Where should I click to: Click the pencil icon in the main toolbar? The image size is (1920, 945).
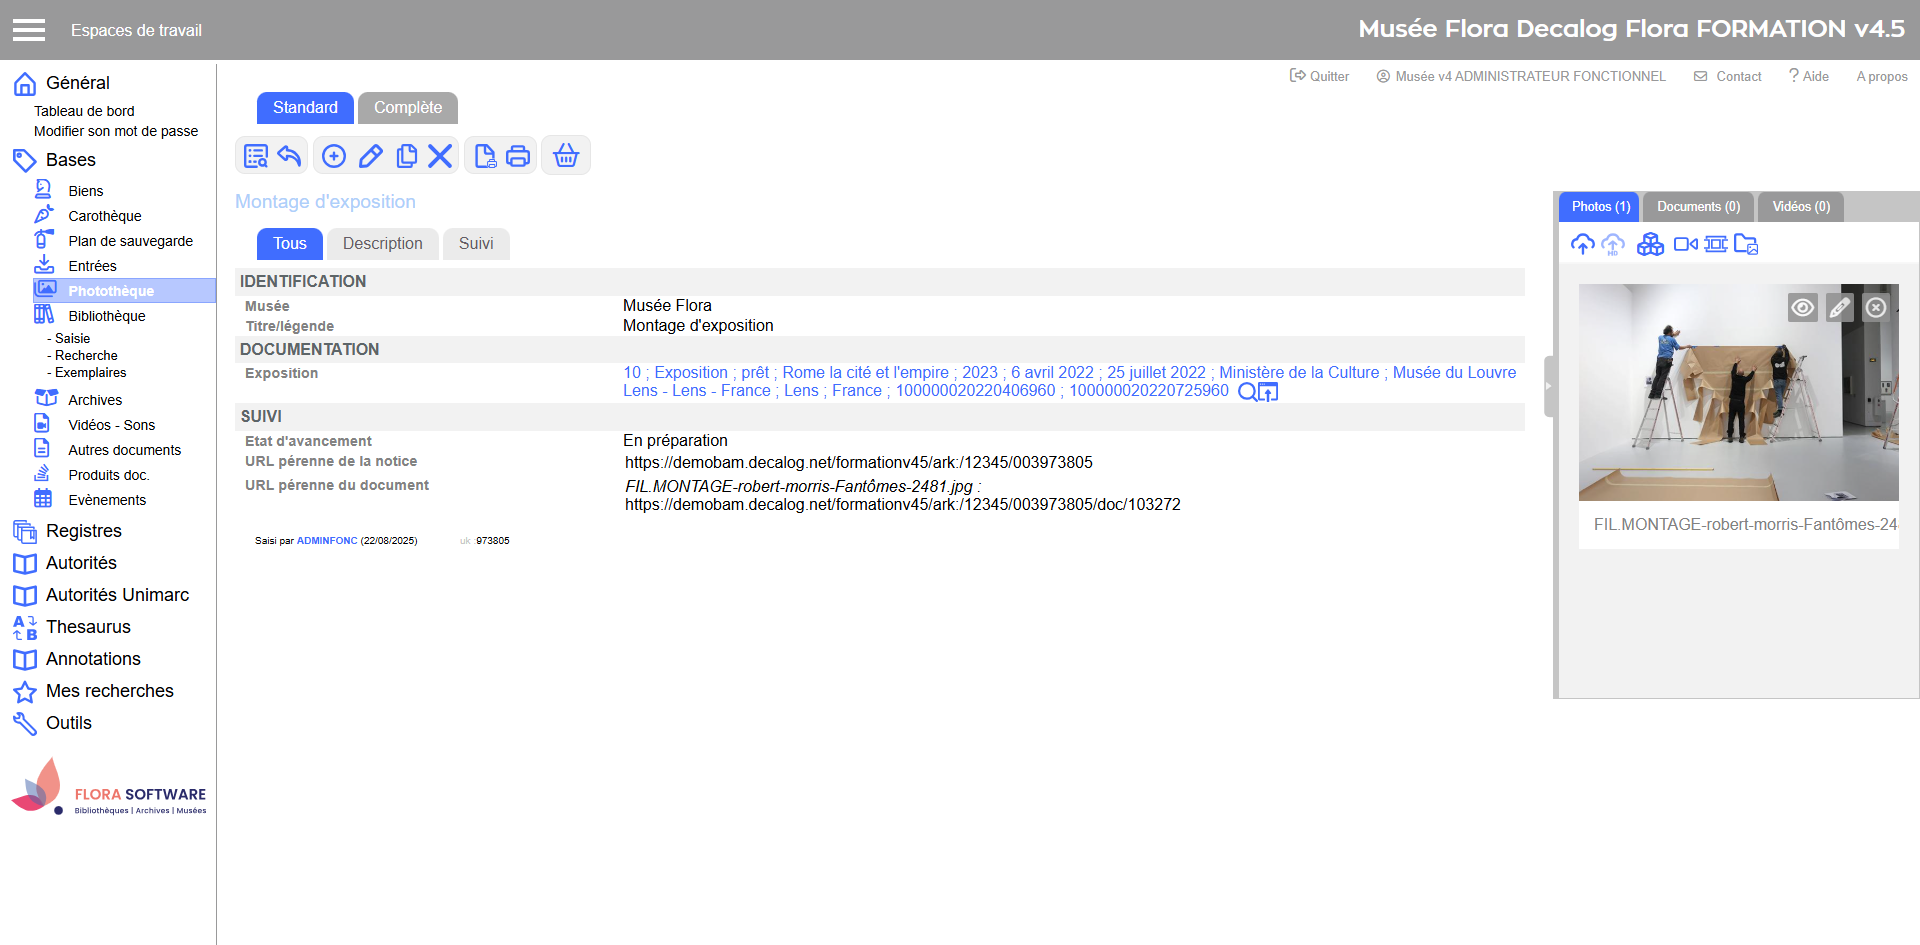[x=370, y=156]
